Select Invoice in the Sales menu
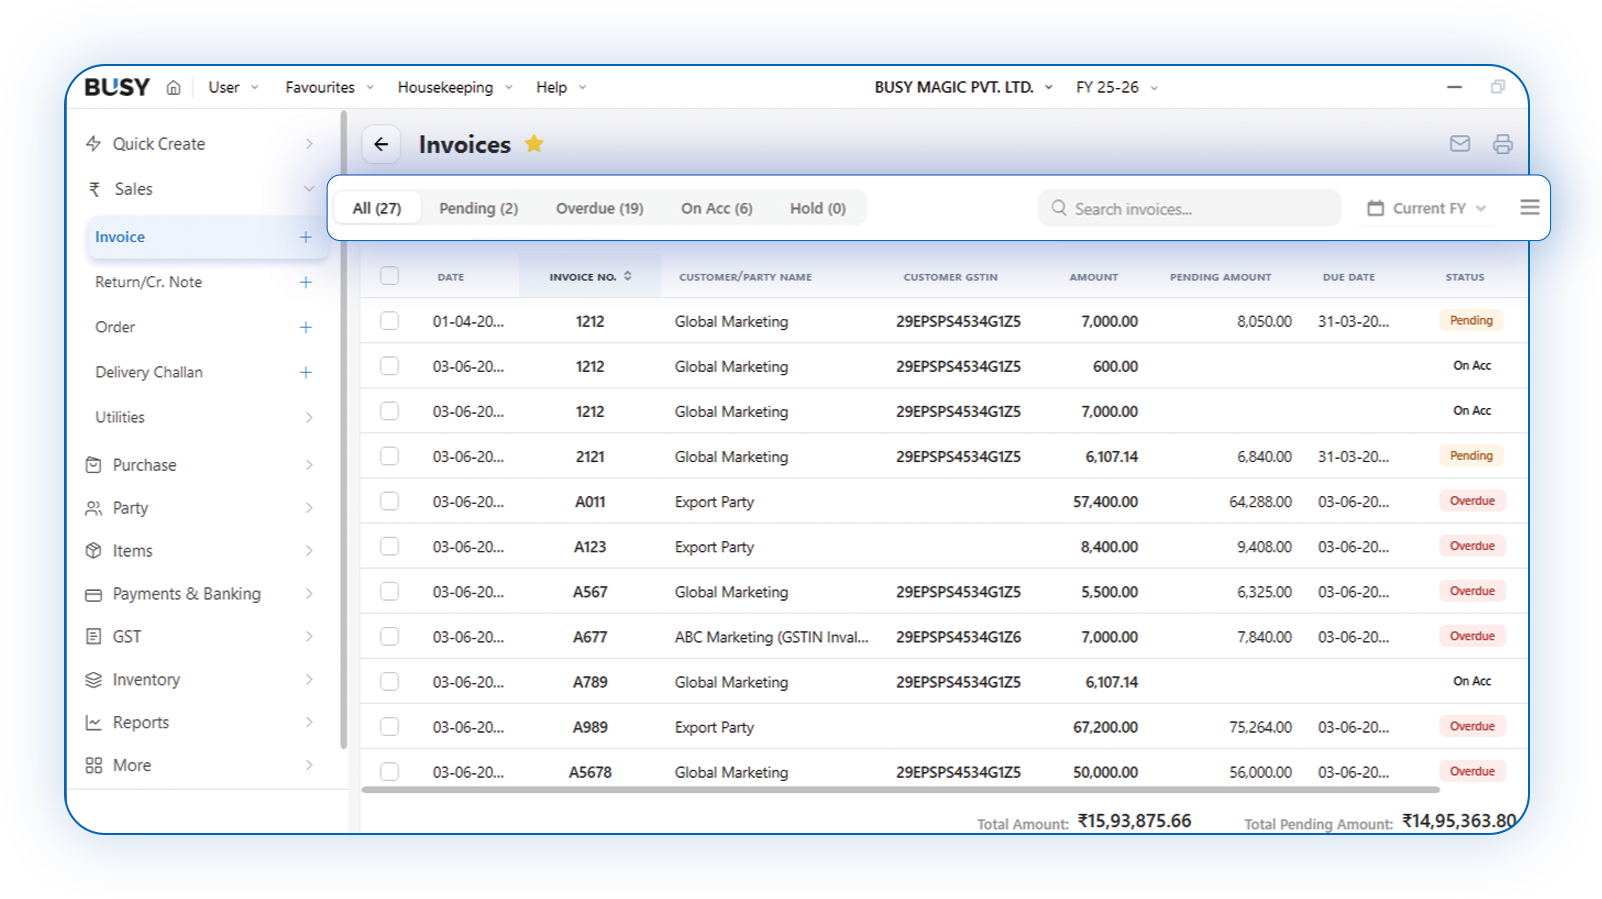The image size is (1602, 899). click(206, 237)
